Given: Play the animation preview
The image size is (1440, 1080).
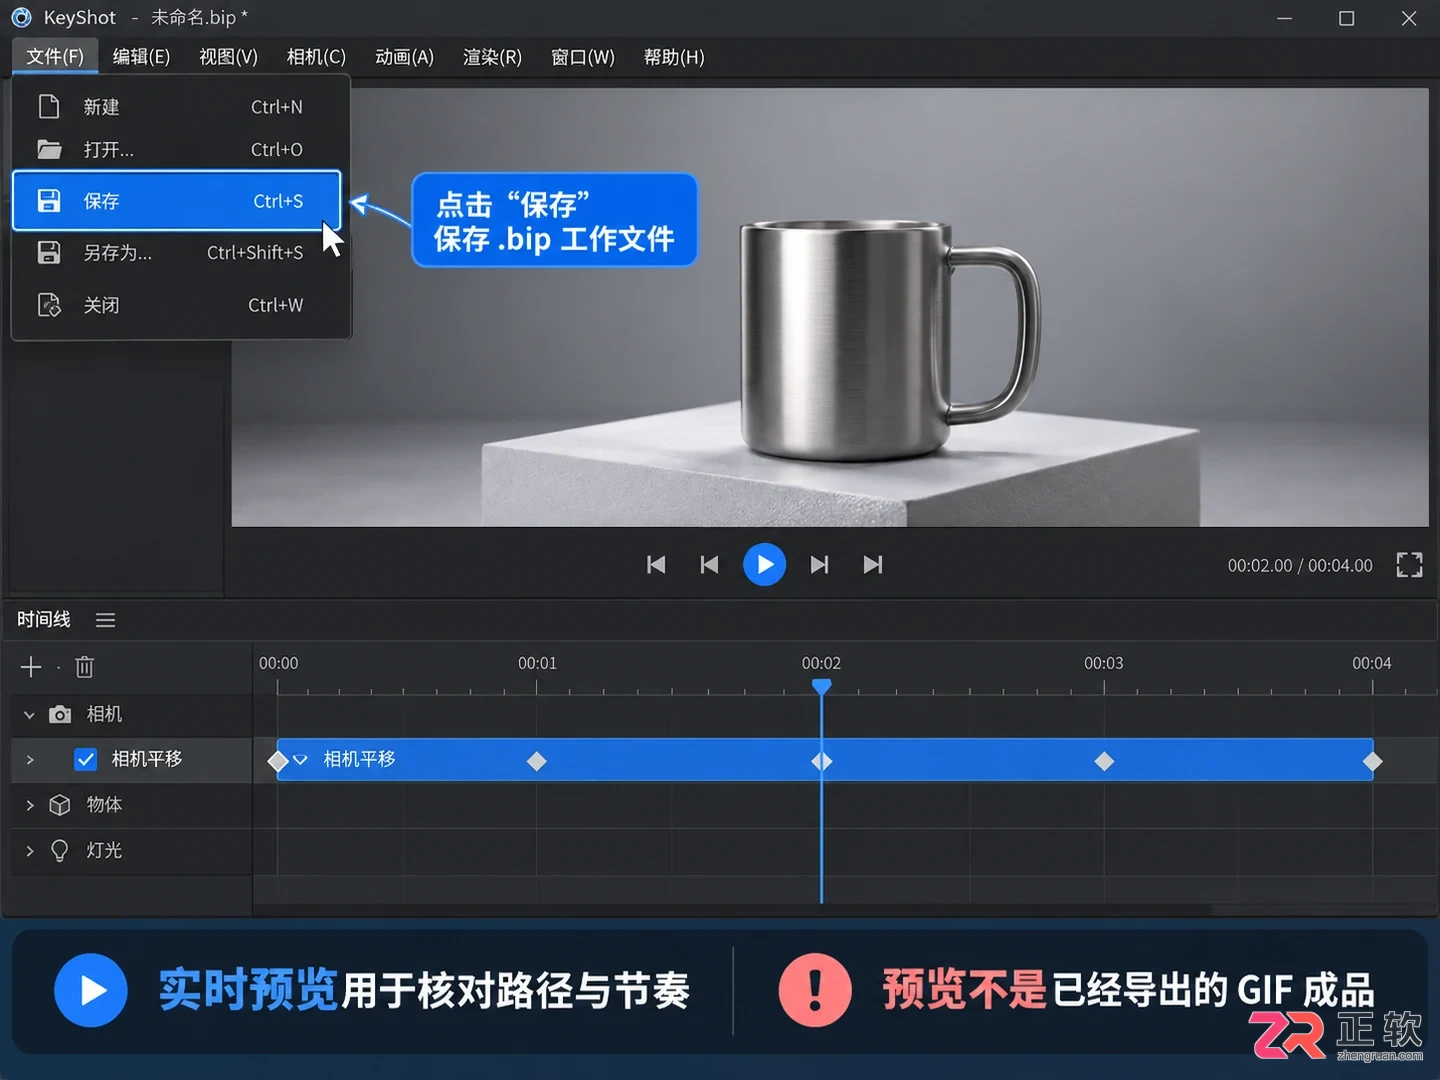Looking at the screenshot, I should tap(764, 565).
